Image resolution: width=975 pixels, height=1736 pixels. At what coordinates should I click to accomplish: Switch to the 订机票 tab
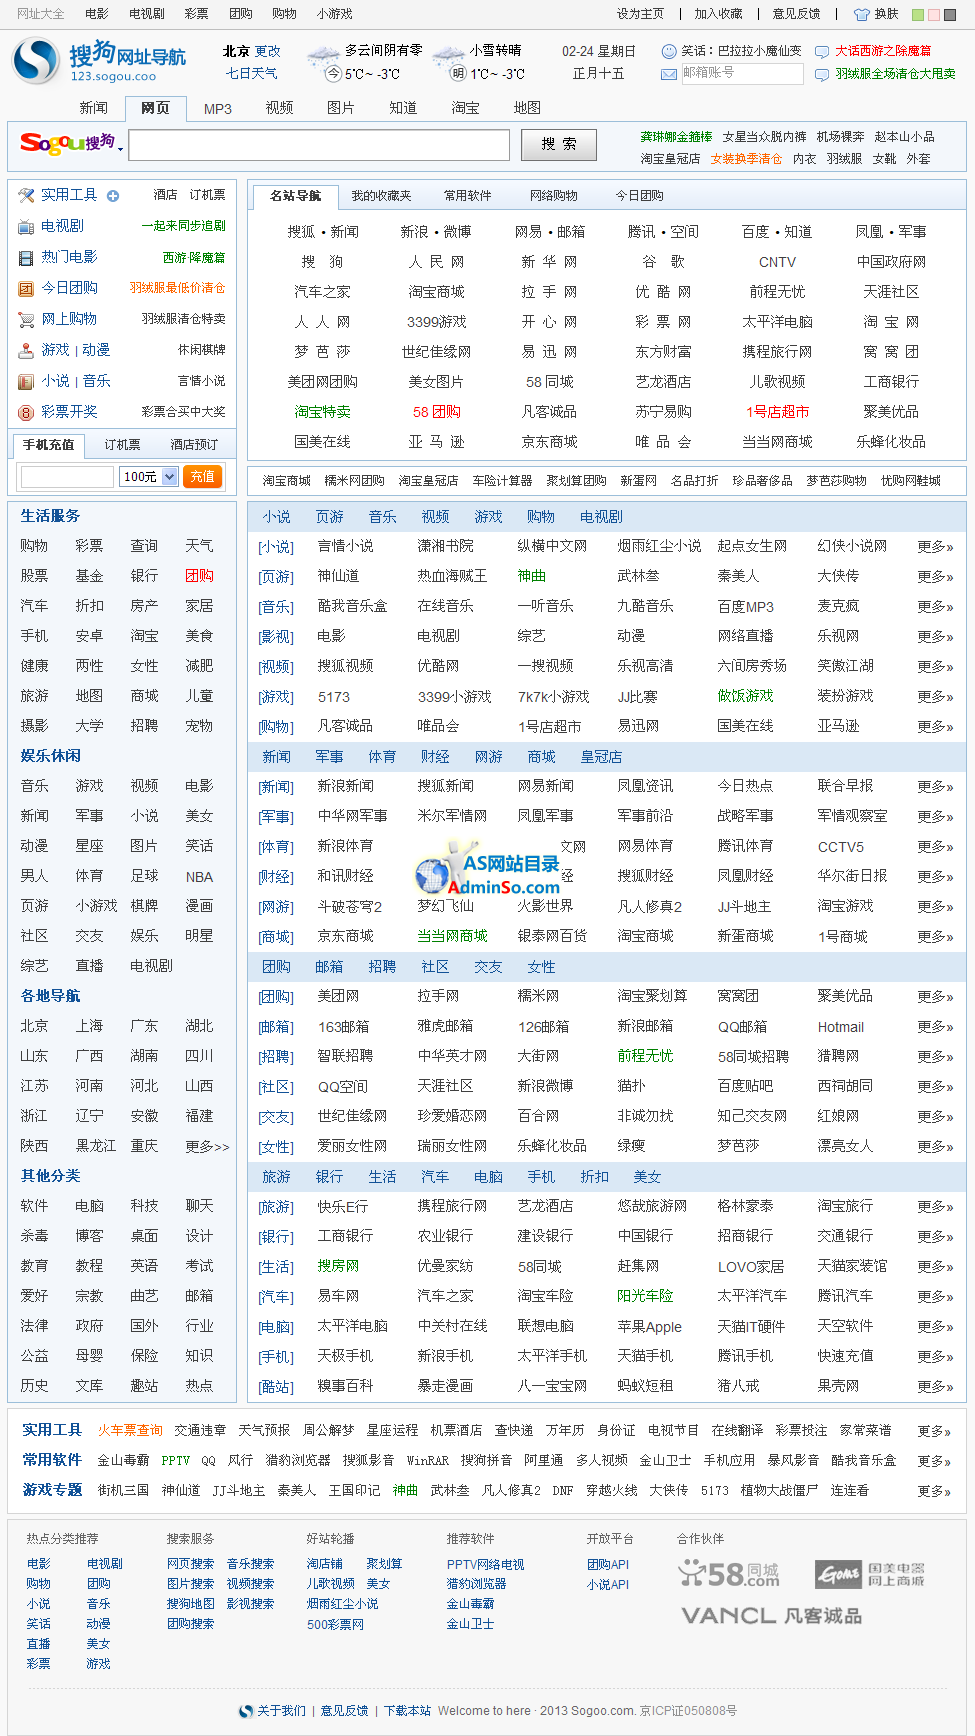(x=122, y=445)
